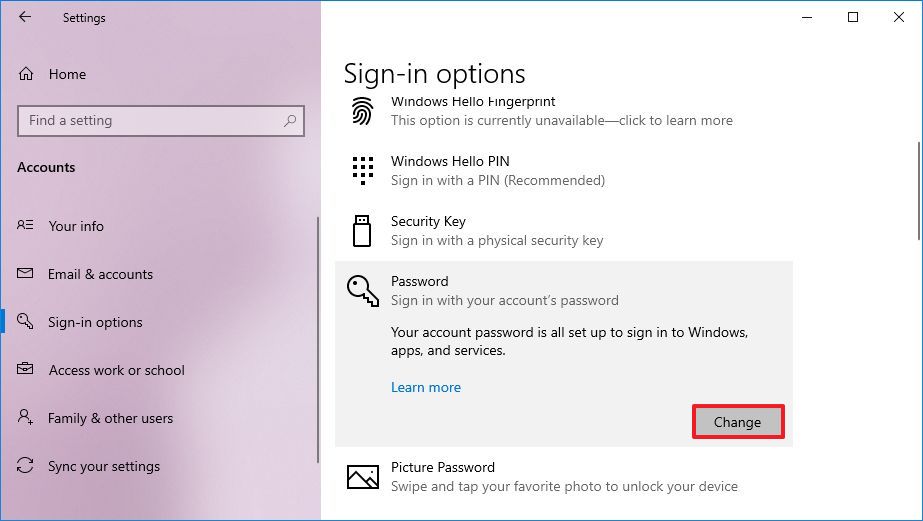Click the Windows Hello PIN keypad icon
This screenshot has height=521, width=923.
point(362,171)
